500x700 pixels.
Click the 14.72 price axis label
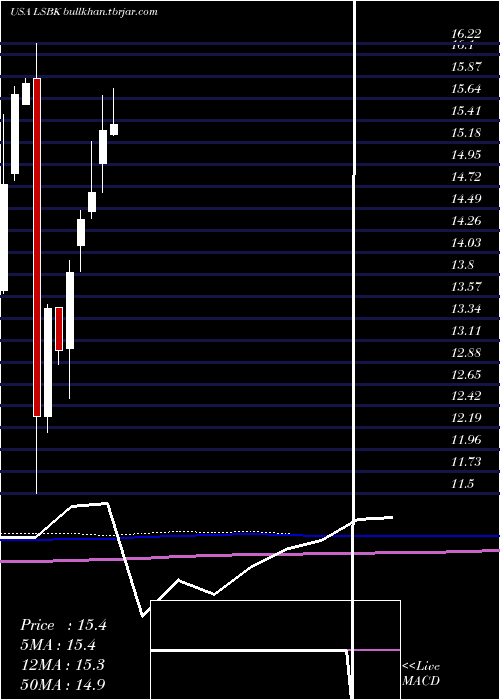click(466, 177)
